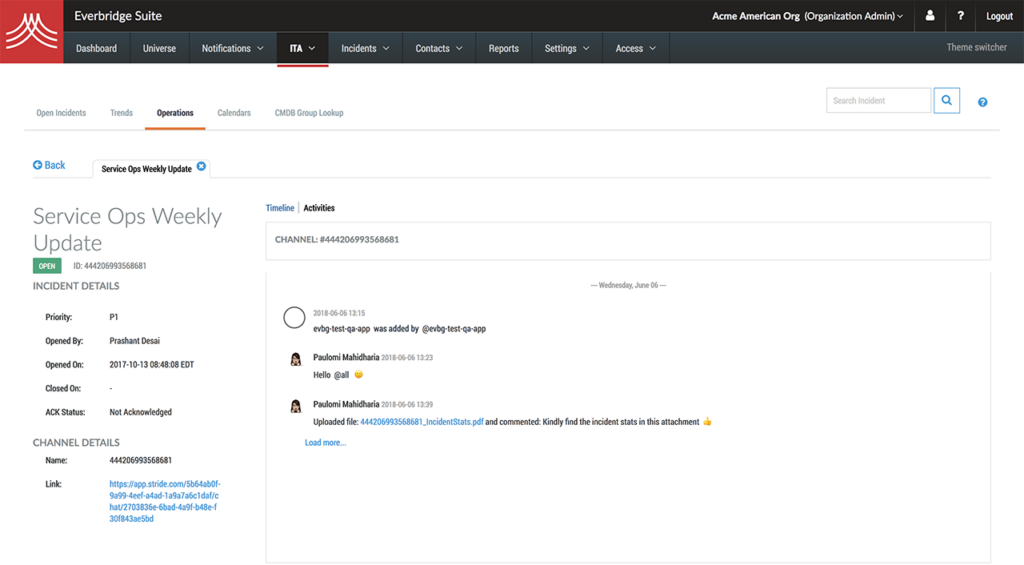
Task: Open Reports
Action: pyautogui.click(x=504, y=48)
